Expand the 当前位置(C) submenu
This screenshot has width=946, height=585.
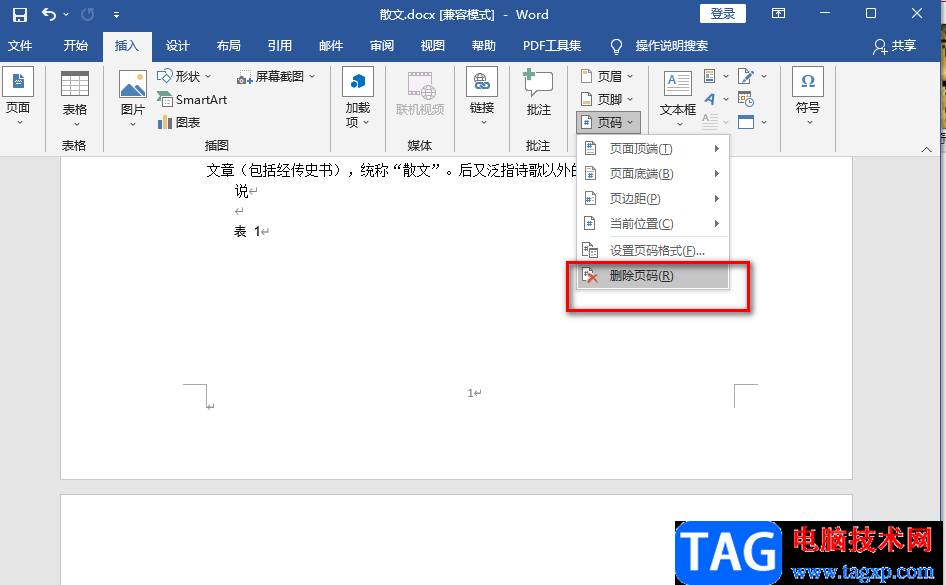pos(653,224)
